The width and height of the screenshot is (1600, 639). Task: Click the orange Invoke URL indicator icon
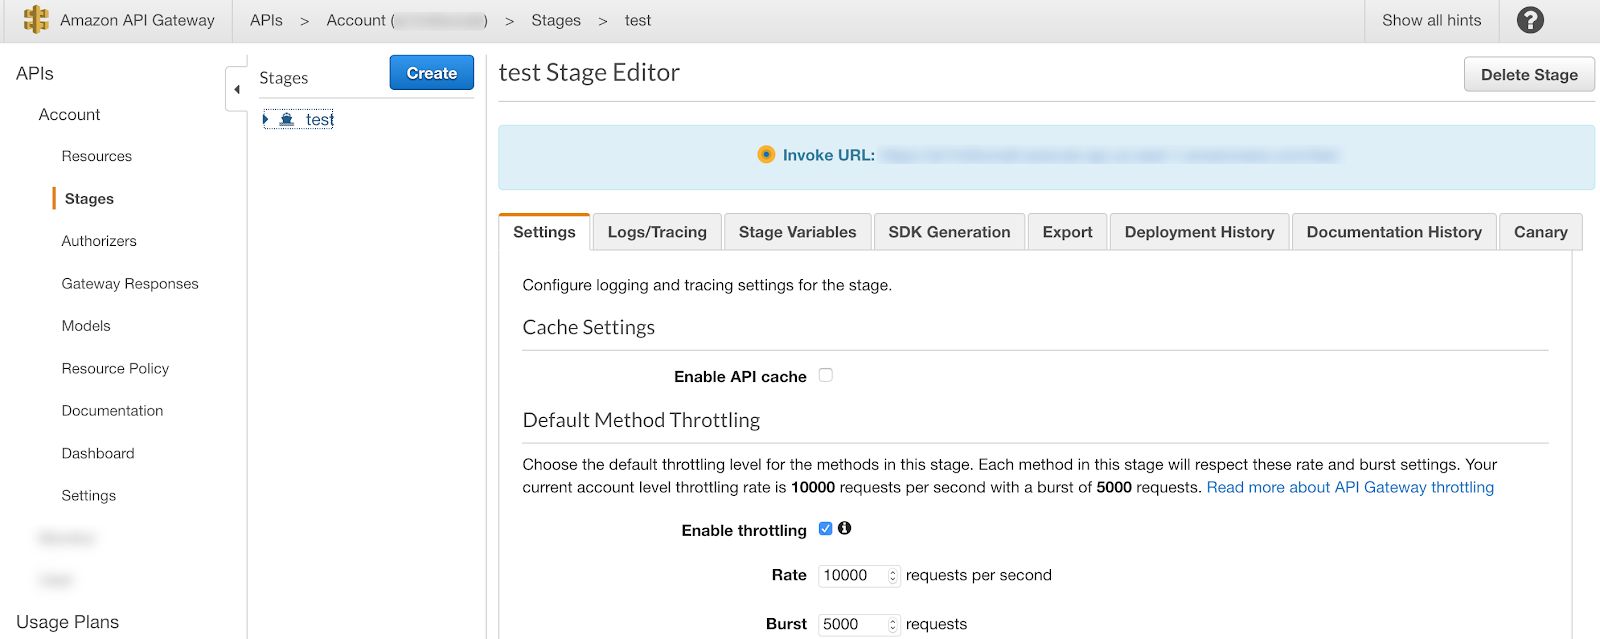tap(766, 155)
